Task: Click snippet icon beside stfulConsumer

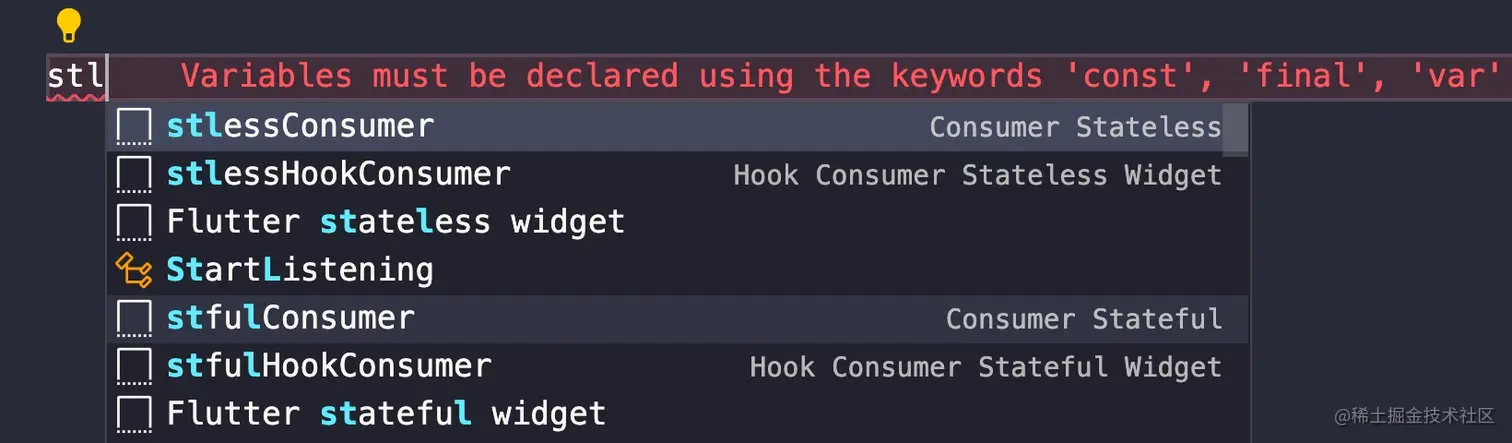Action: pyautogui.click(x=134, y=319)
